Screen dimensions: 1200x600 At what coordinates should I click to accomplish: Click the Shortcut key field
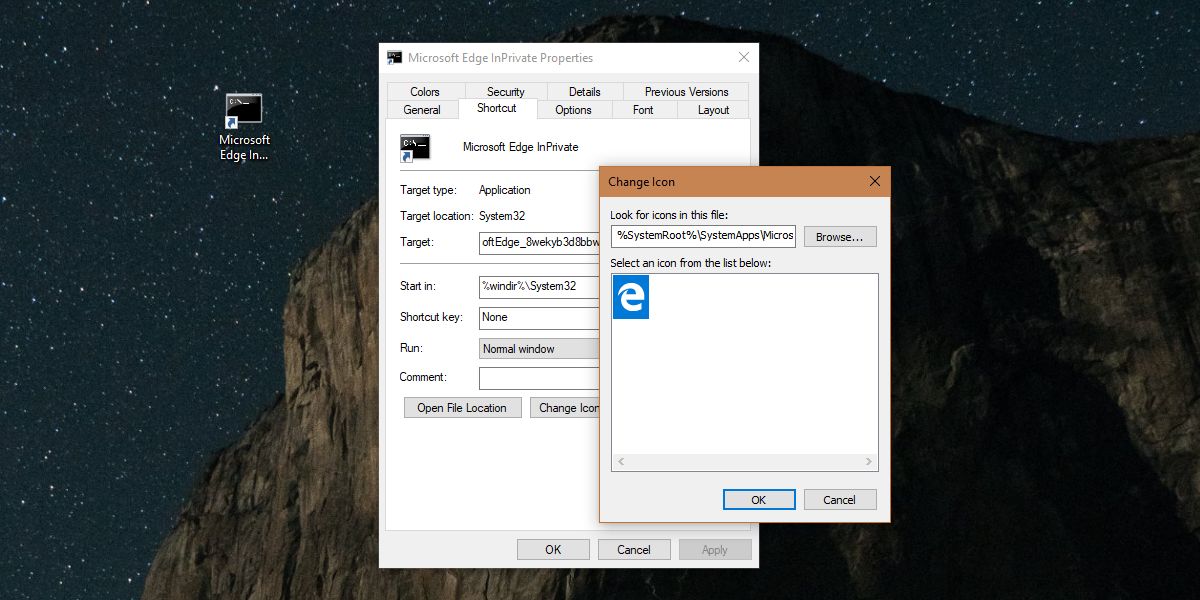[x=539, y=317]
